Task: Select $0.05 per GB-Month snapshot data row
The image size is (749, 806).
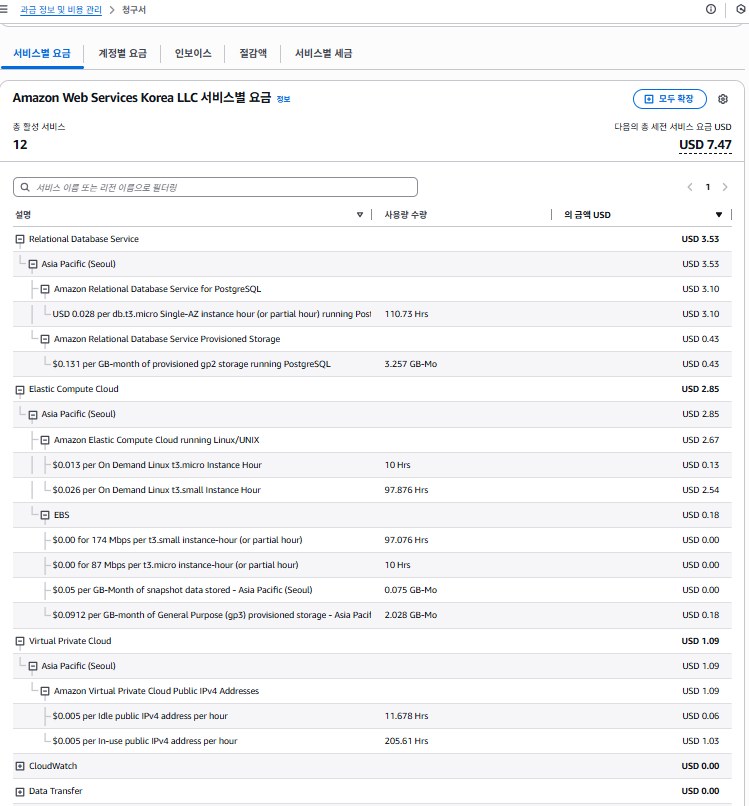Action: (372, 590)
